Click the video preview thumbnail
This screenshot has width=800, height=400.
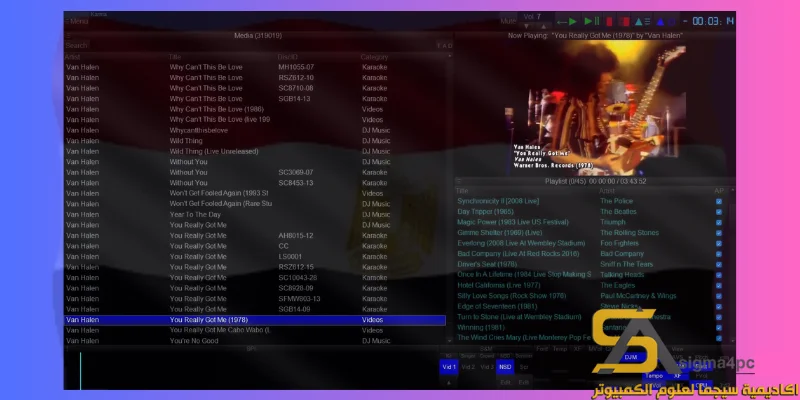pos(595,108)
